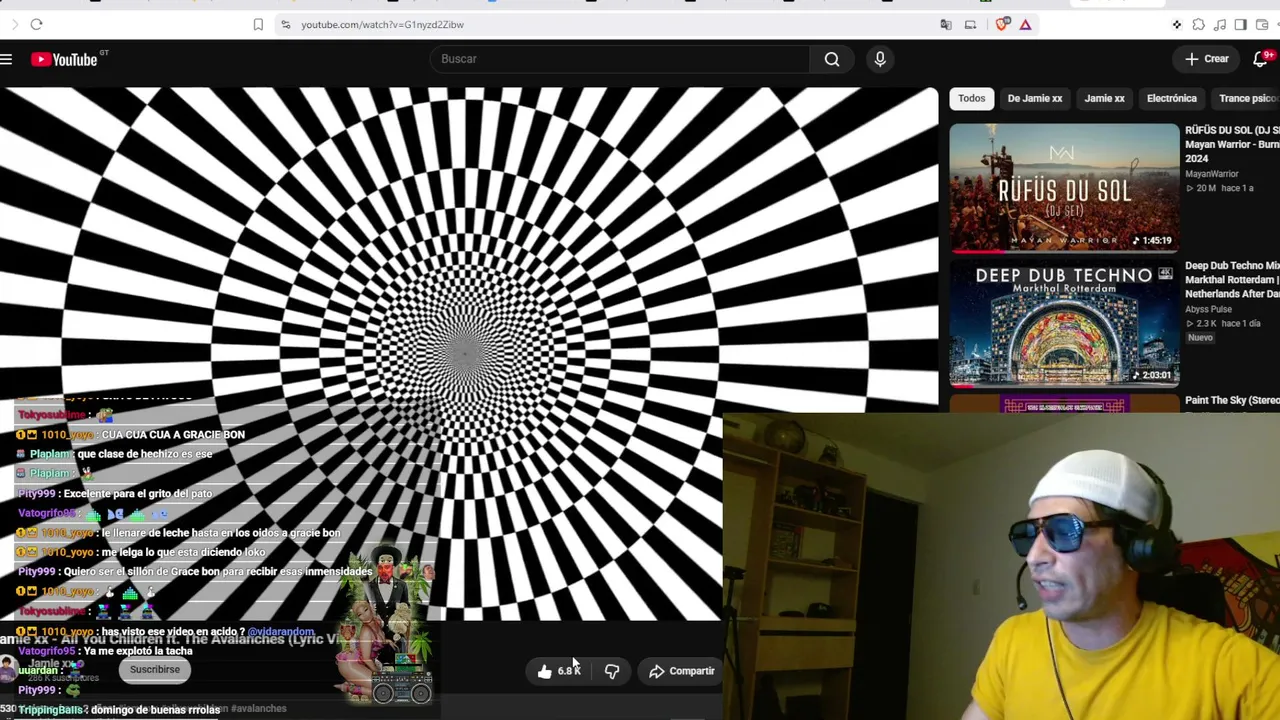This screenshot has width=1280, height=720.
Task: Click the youtube.com address bar URL
Action: (x=382, y=24)
